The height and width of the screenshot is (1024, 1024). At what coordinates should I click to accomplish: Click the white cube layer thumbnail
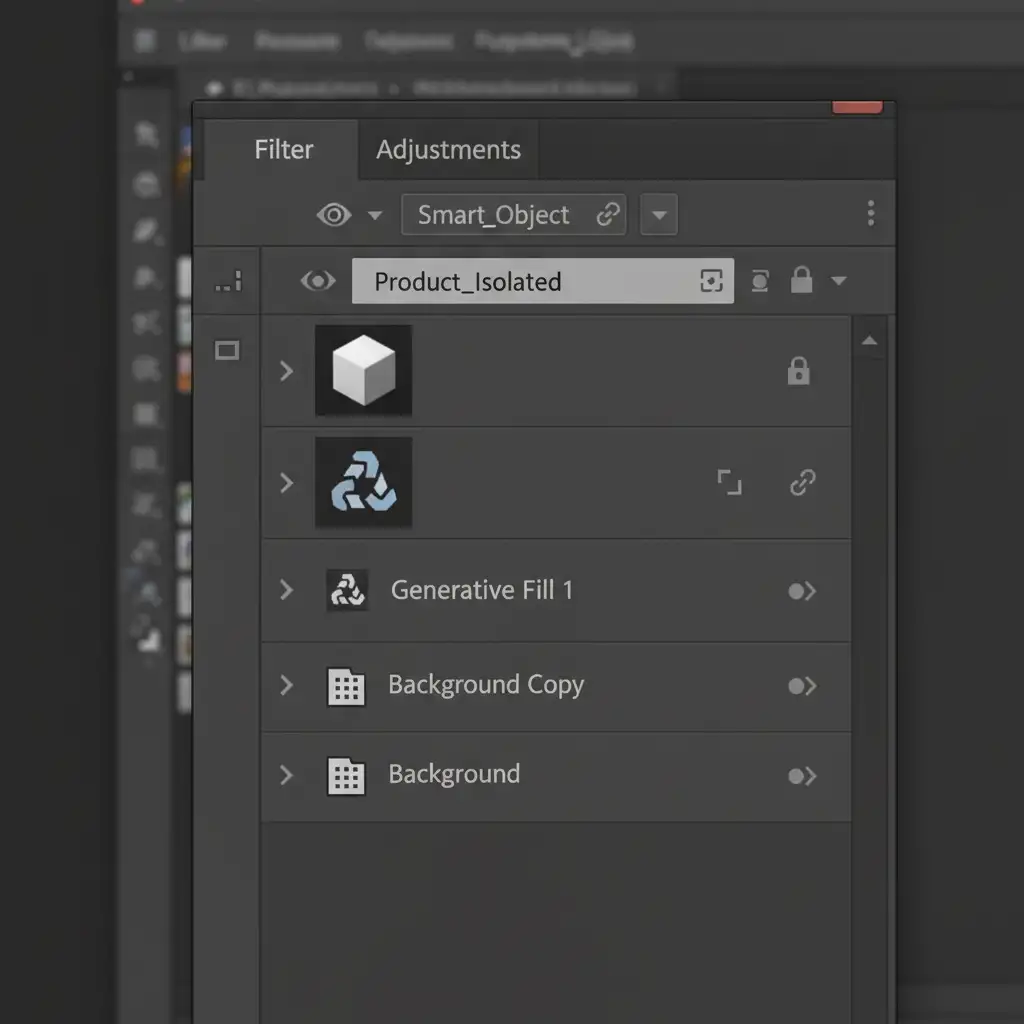pos(363,370)
